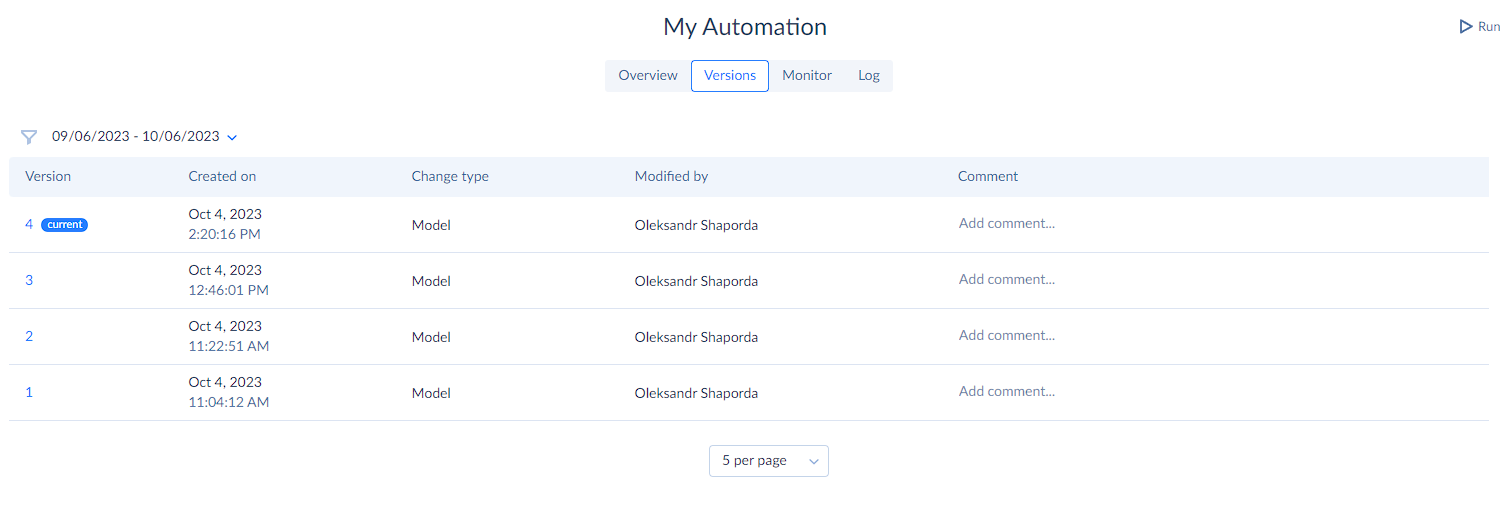The width and height of the screenshot is (1512, 513).
Task: Open version 1 link
Action: click(x=29, y=393)
